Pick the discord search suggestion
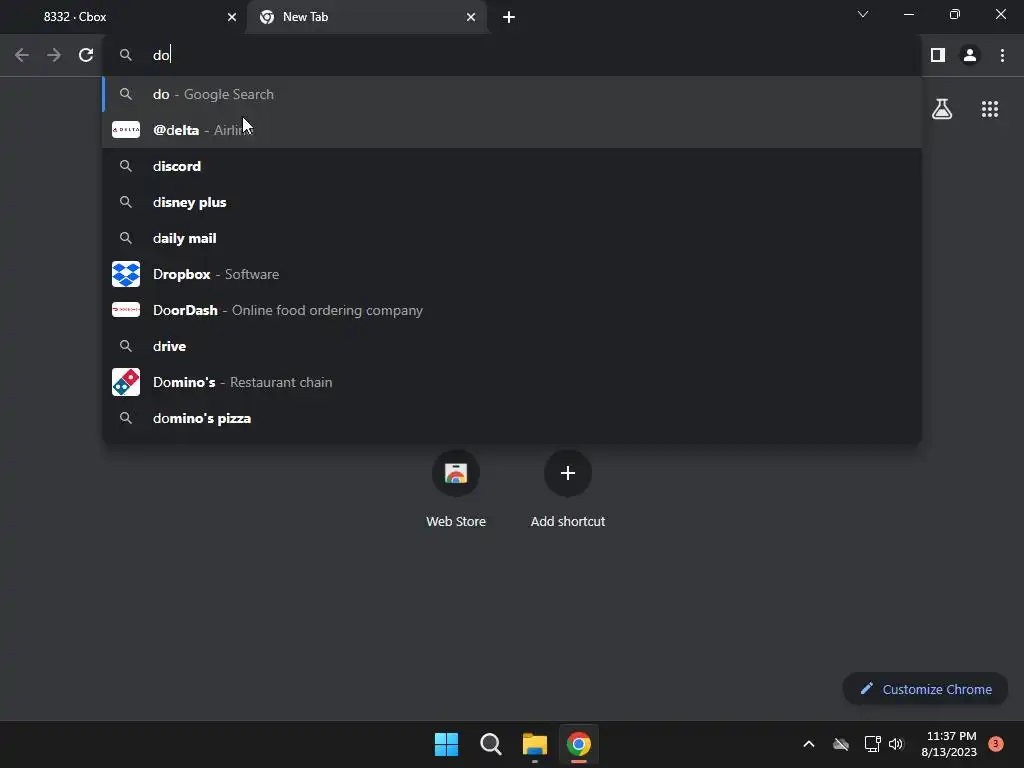1024x768 pixels. 512,166
